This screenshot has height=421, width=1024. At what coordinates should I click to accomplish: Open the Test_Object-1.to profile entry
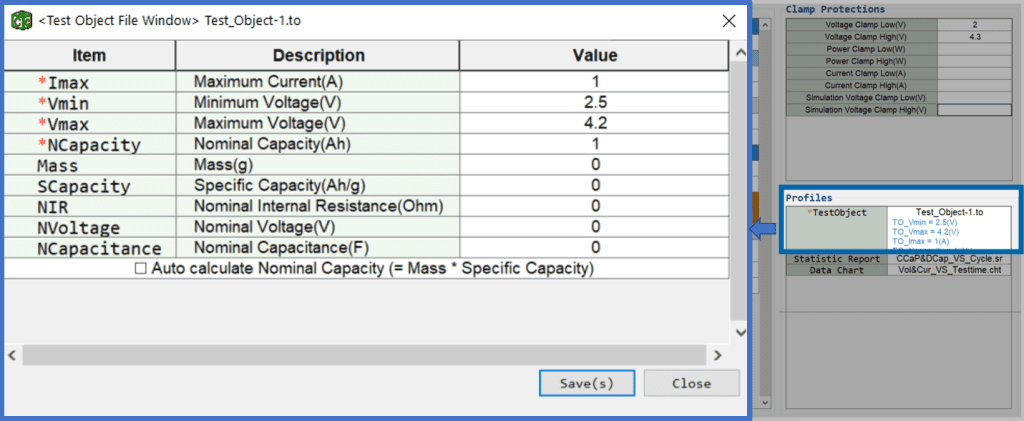[x=950, y=213]
